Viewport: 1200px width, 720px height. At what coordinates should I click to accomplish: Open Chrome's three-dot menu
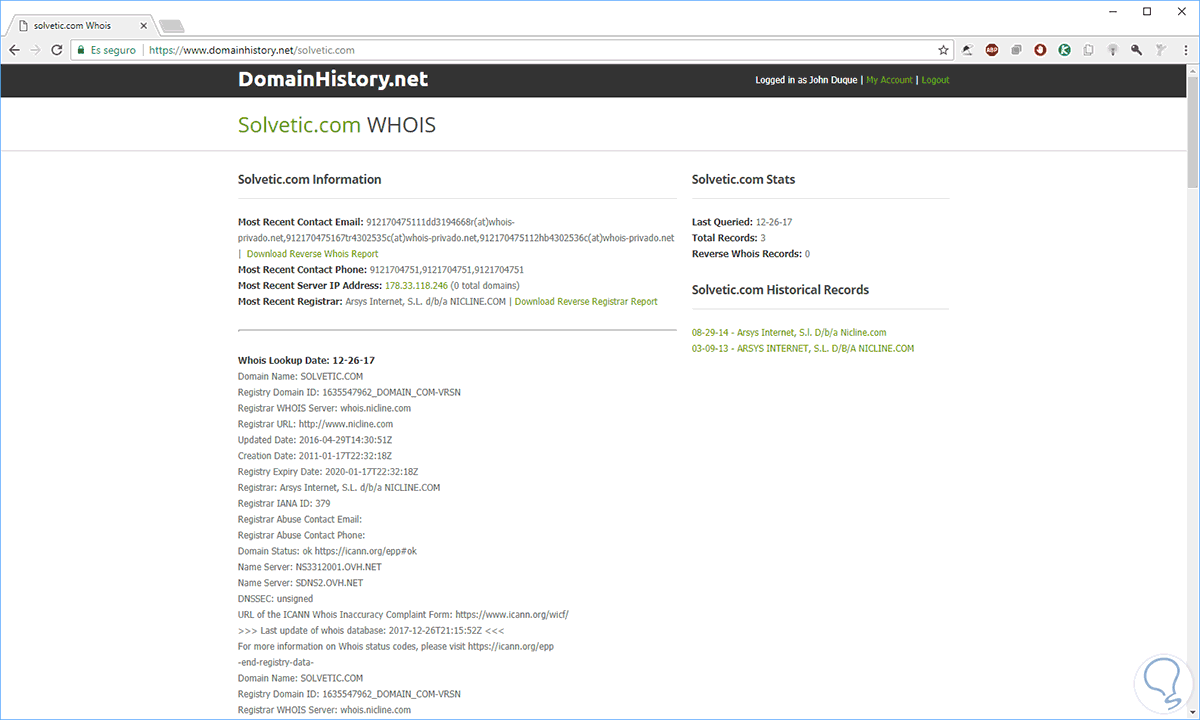[x=1185, y=49]
